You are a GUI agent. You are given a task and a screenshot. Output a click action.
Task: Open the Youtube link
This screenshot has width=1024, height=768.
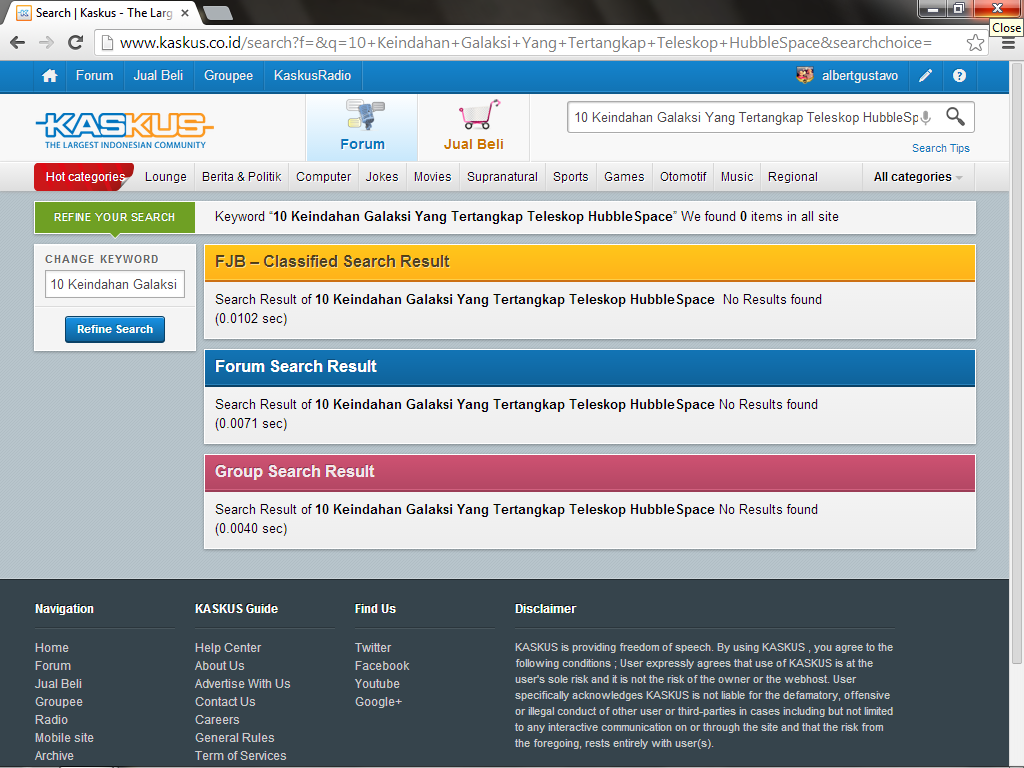coord(377,684)
